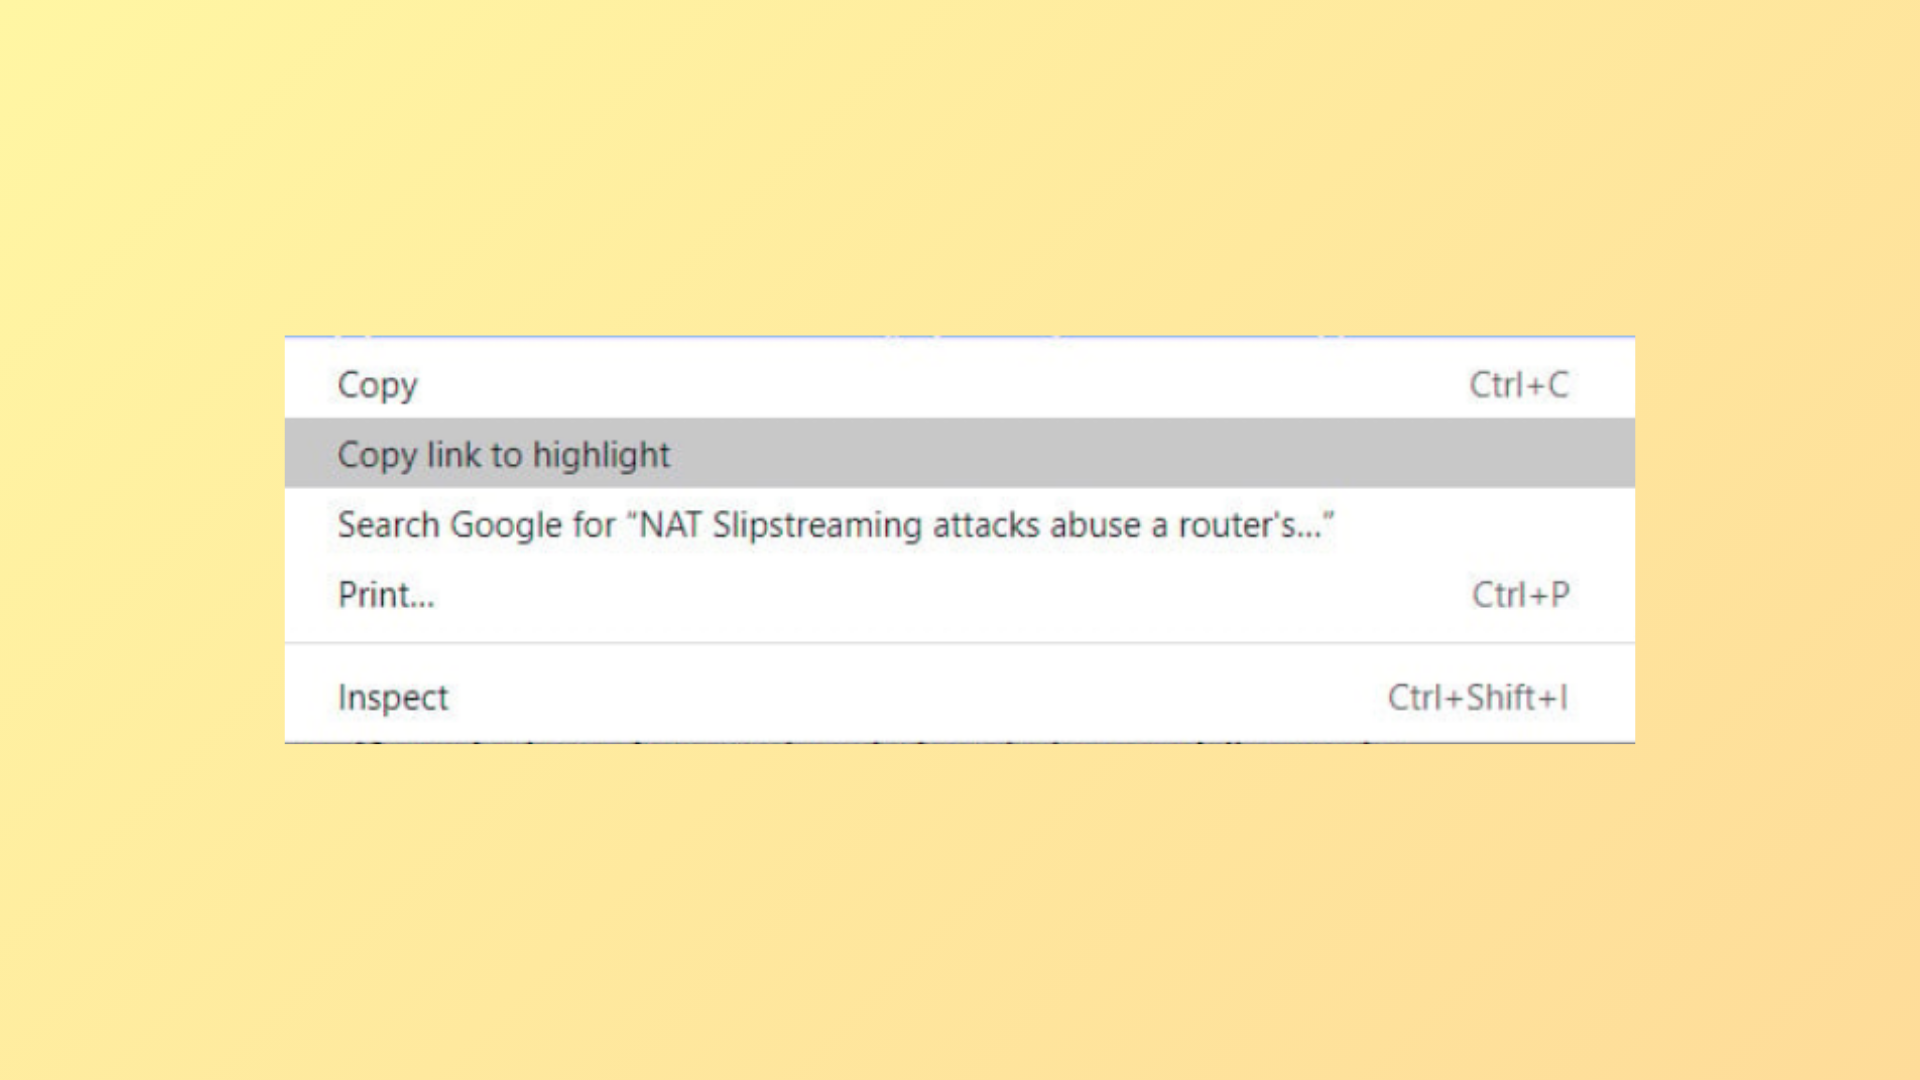Print the current page
Image resolution: width=1920 pixels, height=1080 pixels.
click(386, 594)
